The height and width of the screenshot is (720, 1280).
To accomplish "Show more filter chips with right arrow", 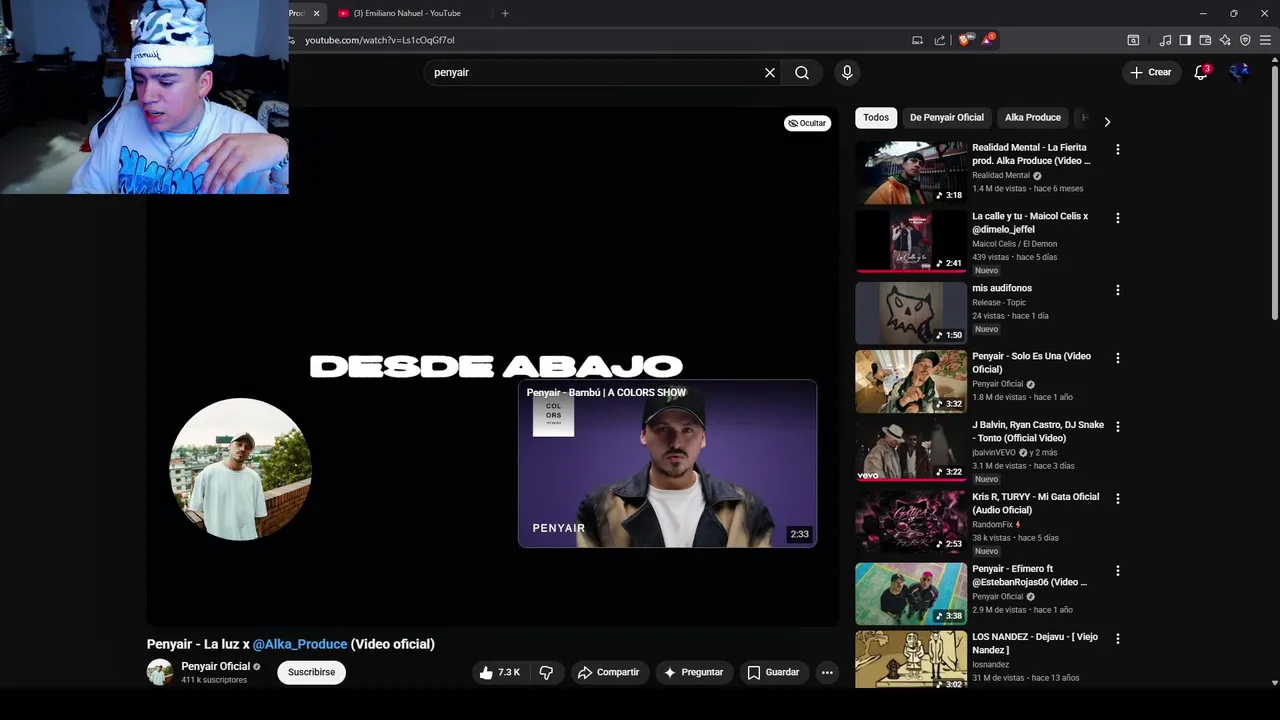I will click(1107, 121).
